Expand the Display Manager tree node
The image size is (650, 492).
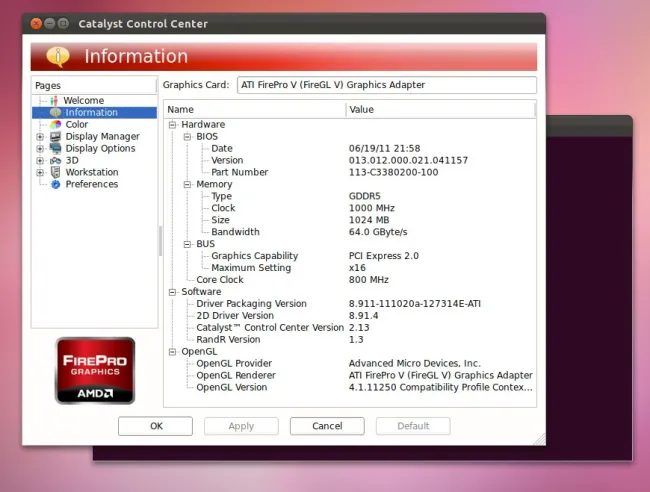coord(40,137)
